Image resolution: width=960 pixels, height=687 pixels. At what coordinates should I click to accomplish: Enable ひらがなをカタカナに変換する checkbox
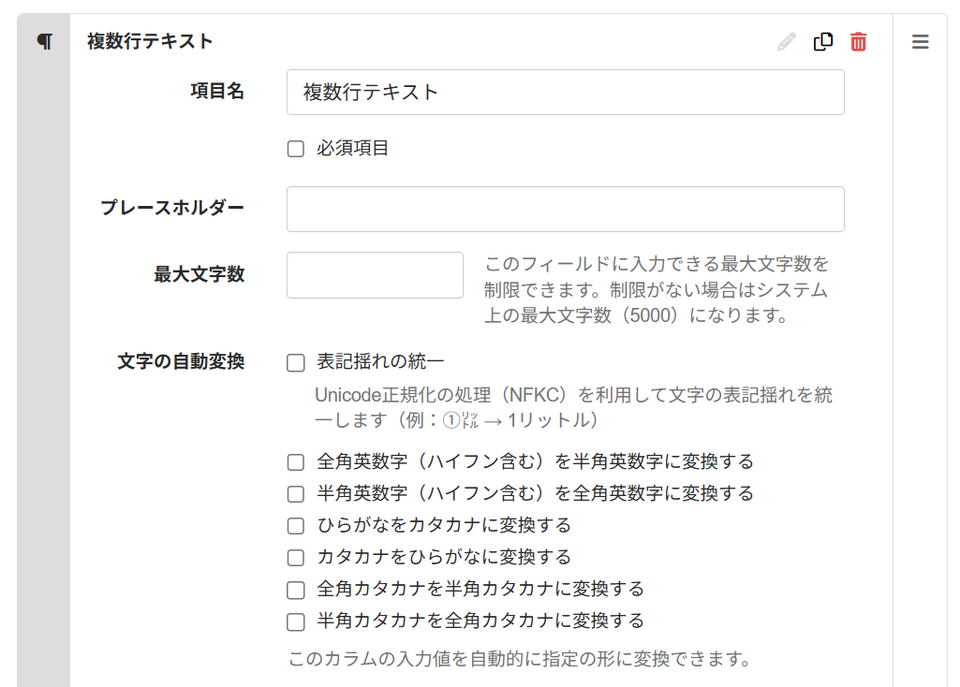296,526
